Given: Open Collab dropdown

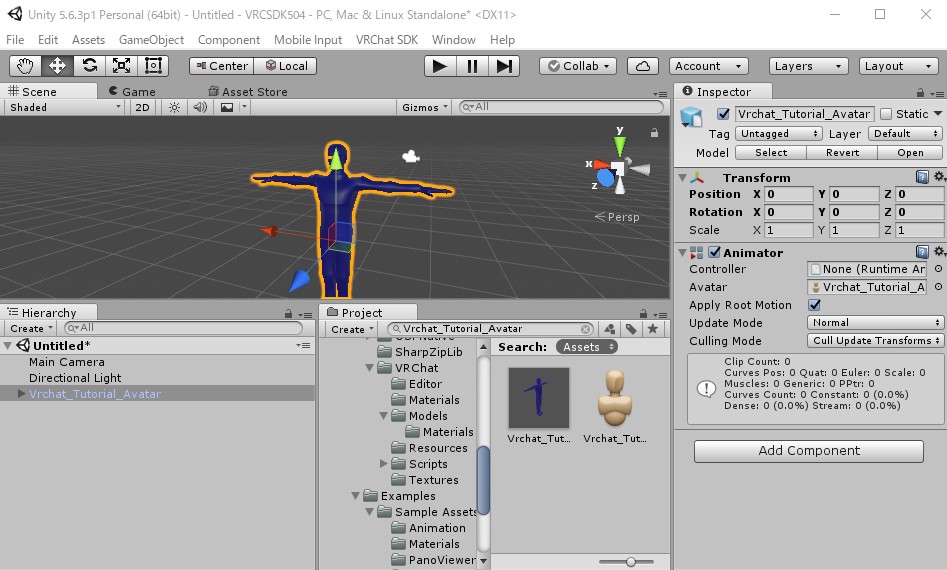Looking at the screenshot, I should point(577,66).
